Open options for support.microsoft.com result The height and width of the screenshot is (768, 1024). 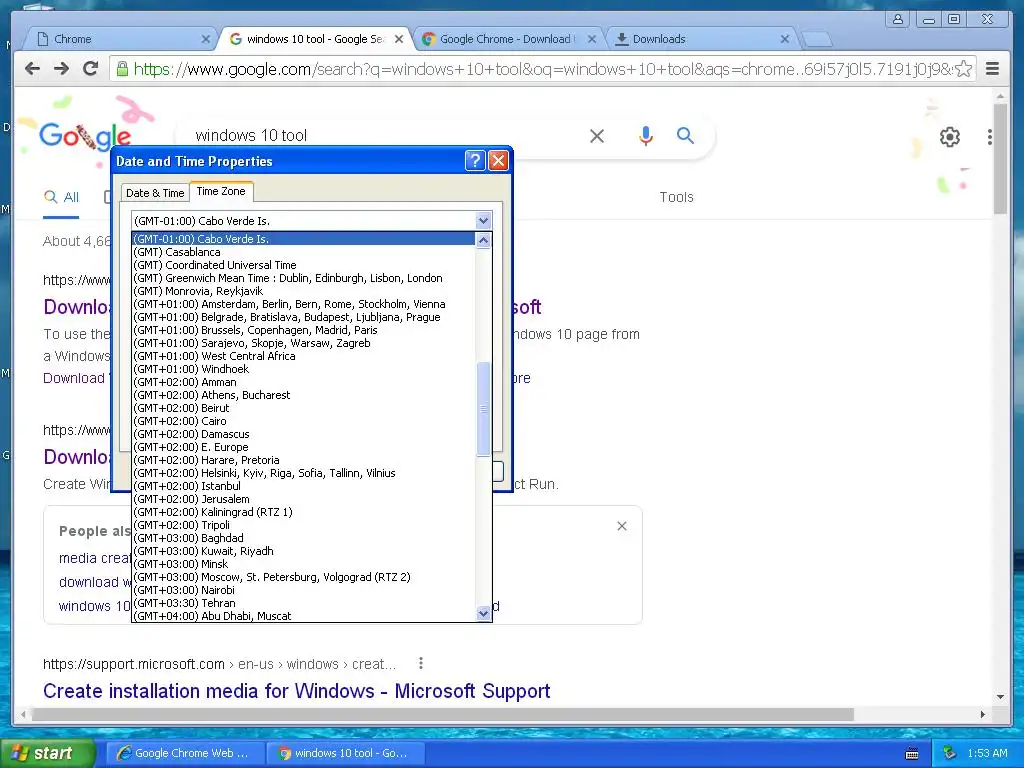pos(421,664)
